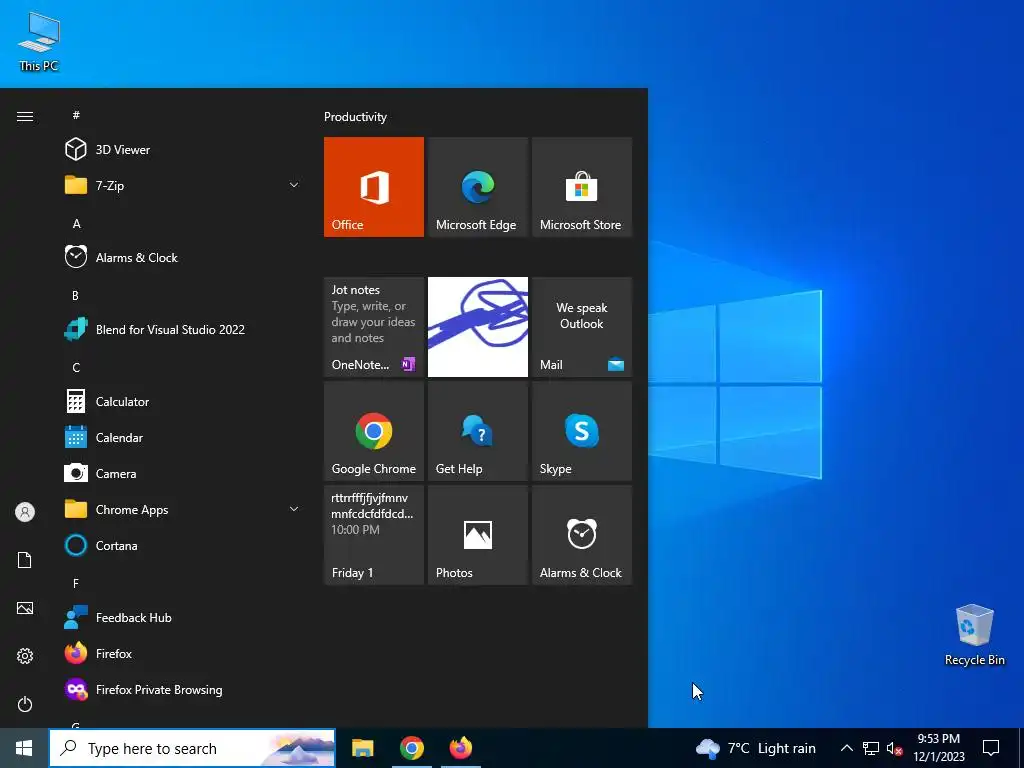1024x768 pixels.
Task: Open Documents from Start sidebar
Action: 25,560
